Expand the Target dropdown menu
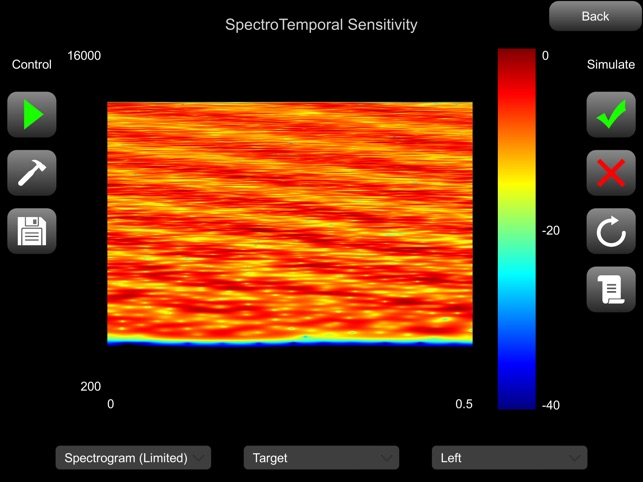The image size is (643, 482). point(321,458)
